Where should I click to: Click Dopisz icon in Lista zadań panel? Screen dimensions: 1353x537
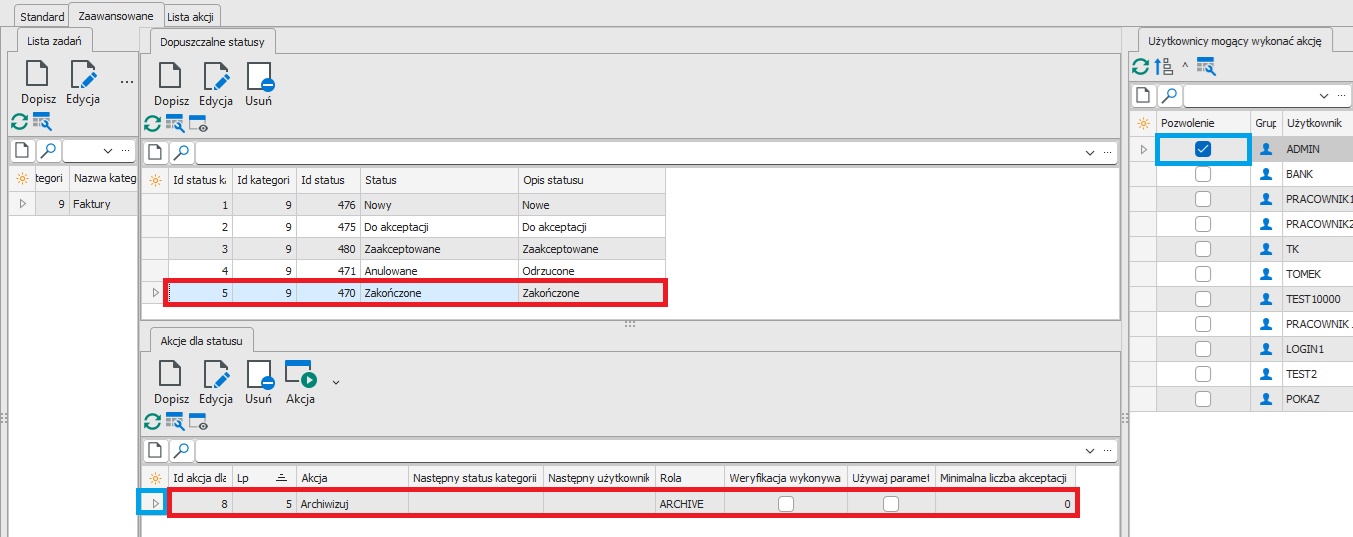pos(37,76)
